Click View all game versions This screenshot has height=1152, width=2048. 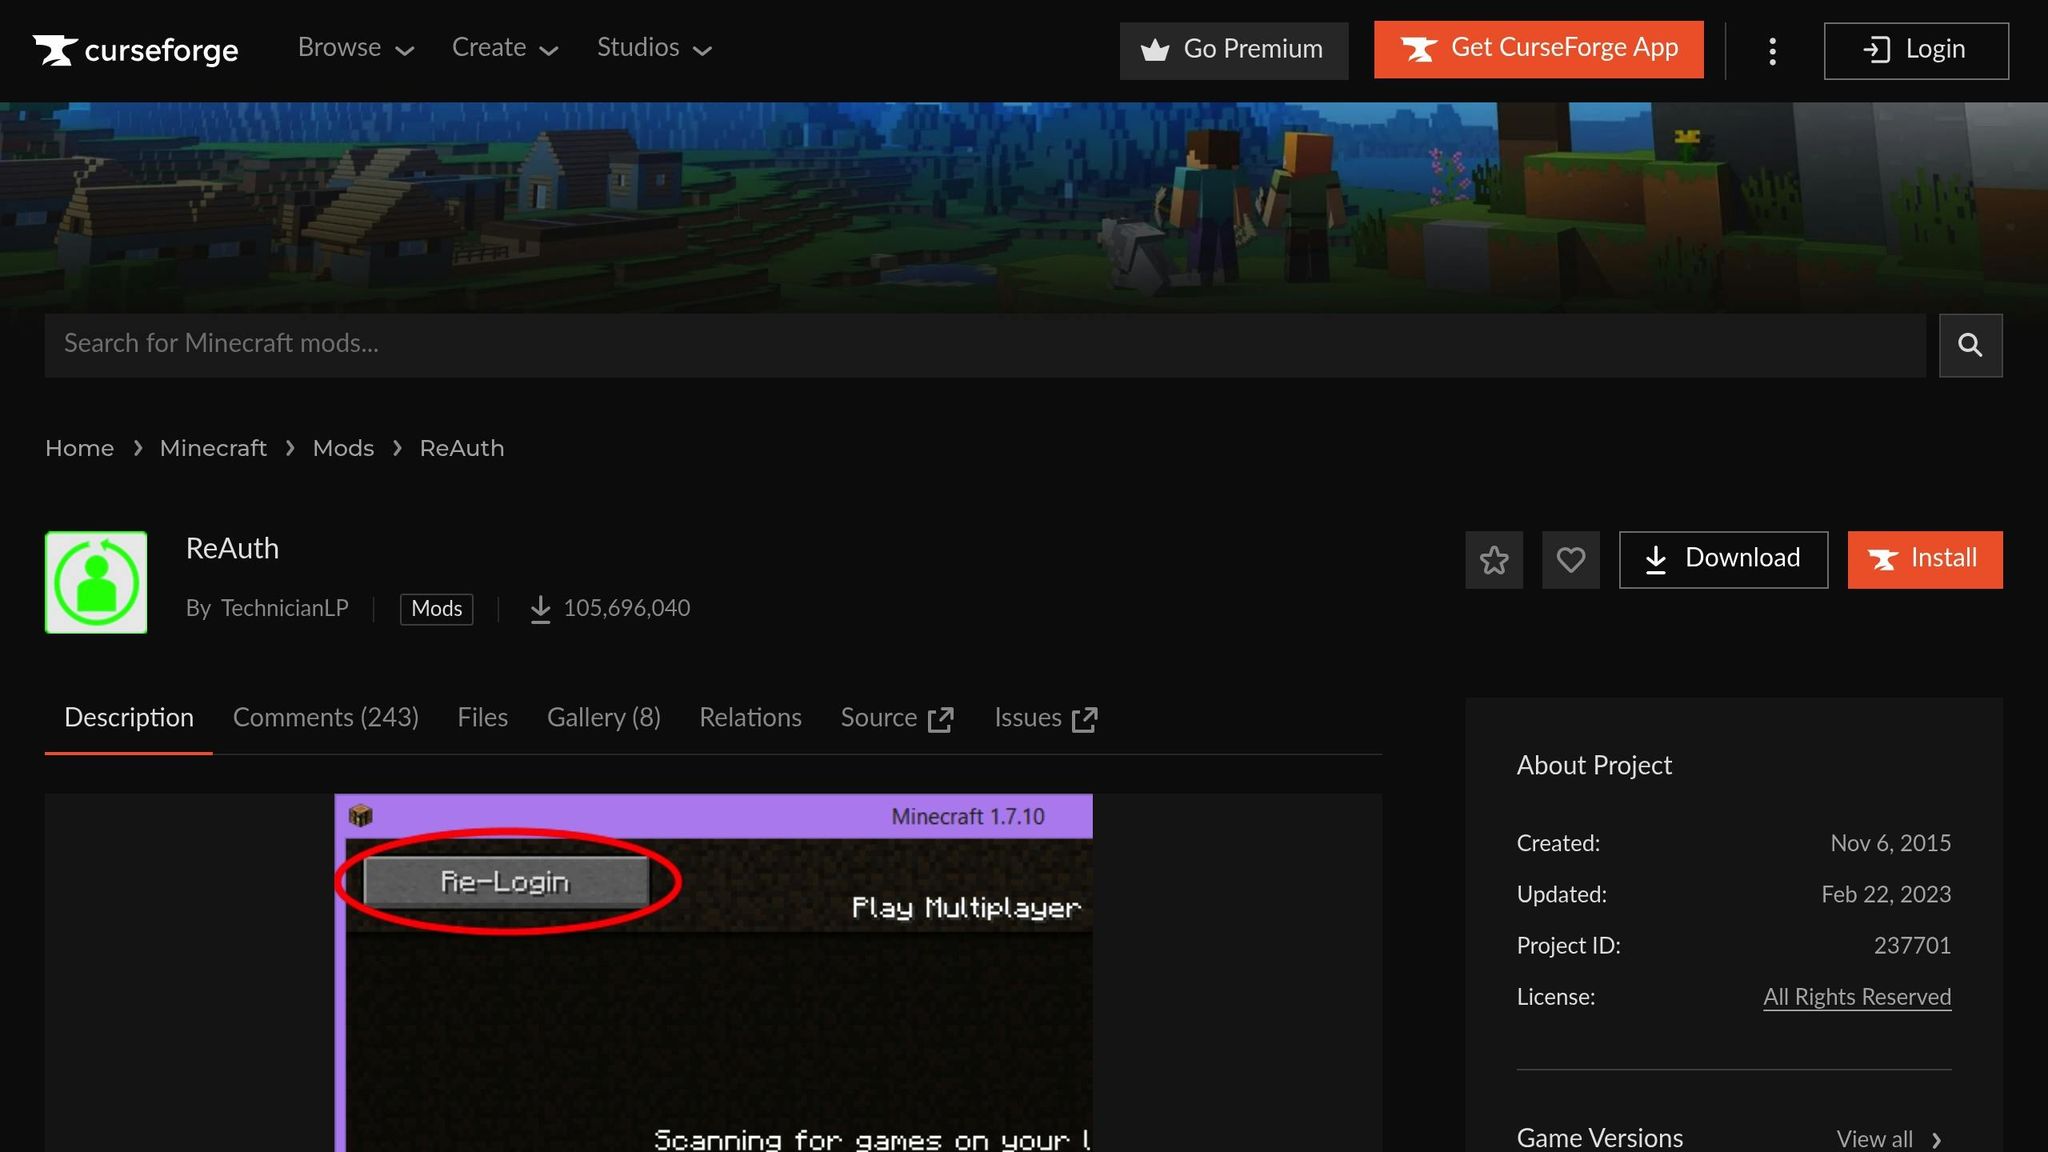click(x=1888, y=1139)
